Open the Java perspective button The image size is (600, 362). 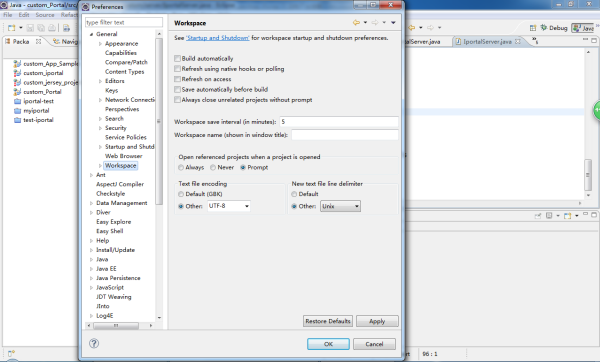point(583,28)
